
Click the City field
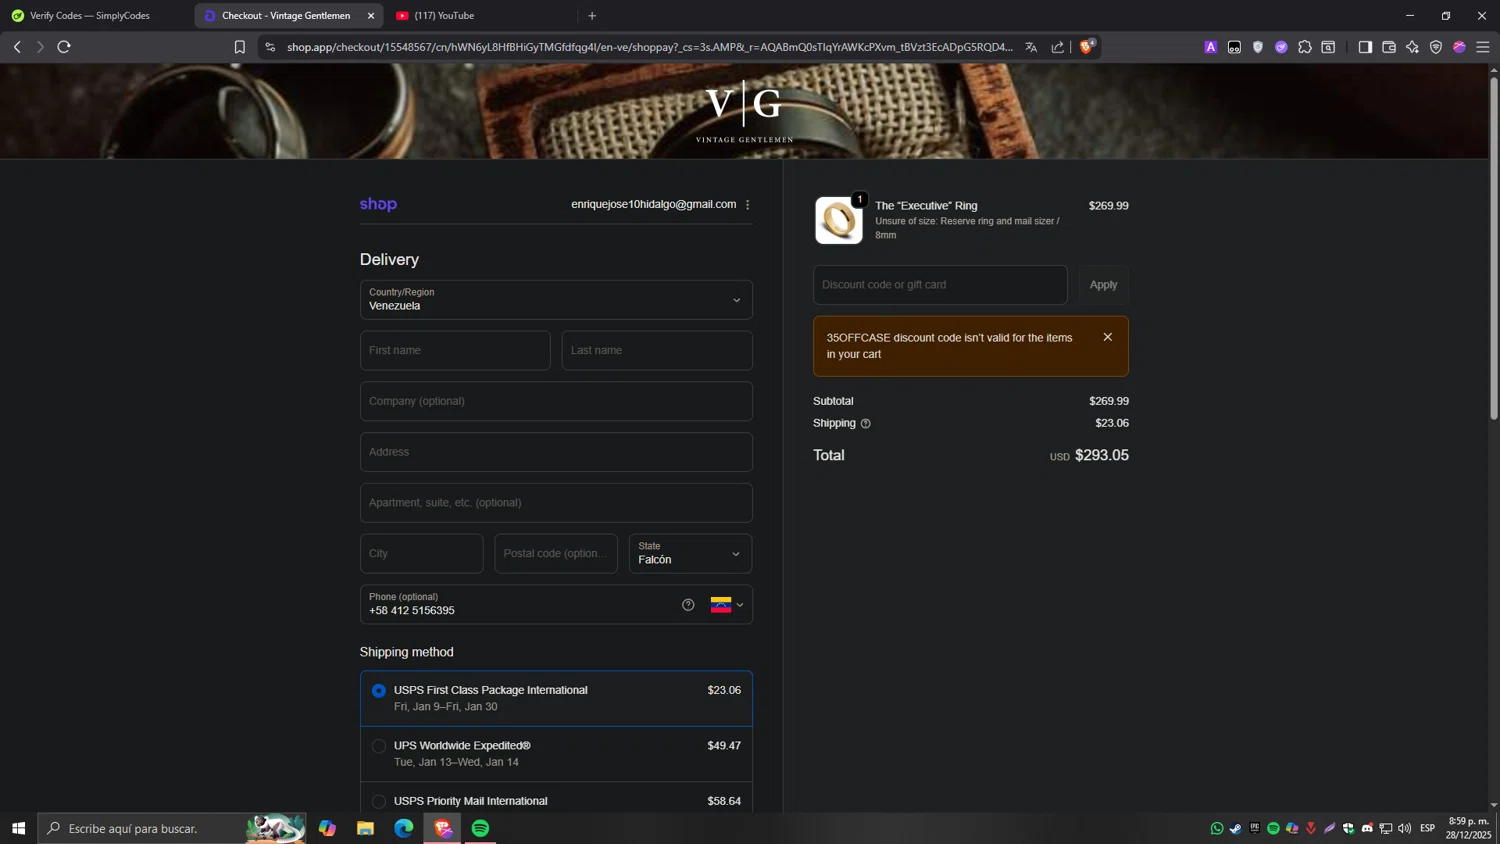tap(421, 554)
